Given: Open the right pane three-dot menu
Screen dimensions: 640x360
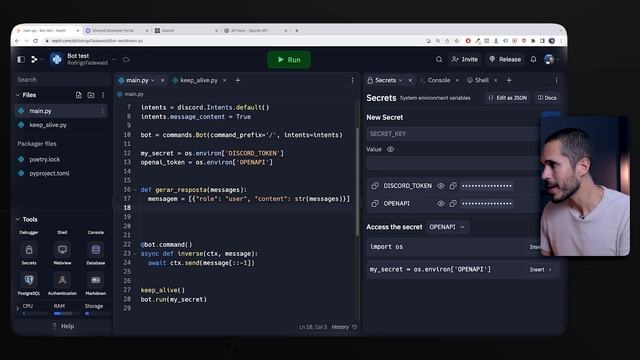Looking at the screenshot, I should 556,80.
